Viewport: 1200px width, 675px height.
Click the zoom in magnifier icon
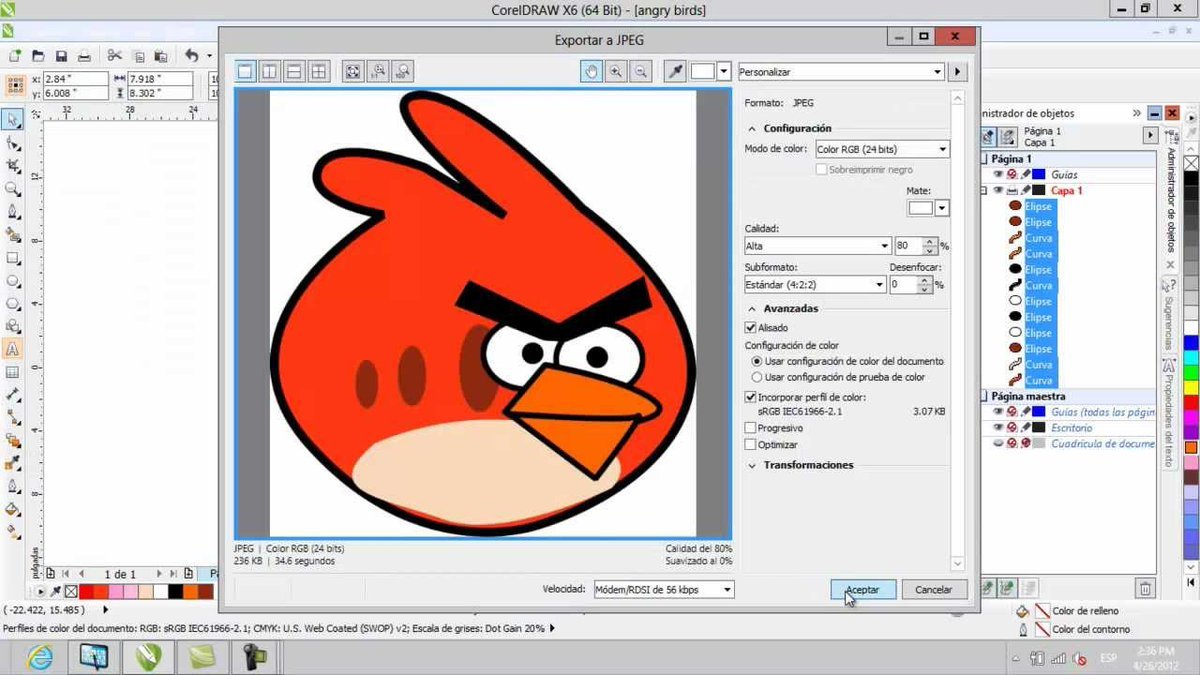tap(616, 71)
